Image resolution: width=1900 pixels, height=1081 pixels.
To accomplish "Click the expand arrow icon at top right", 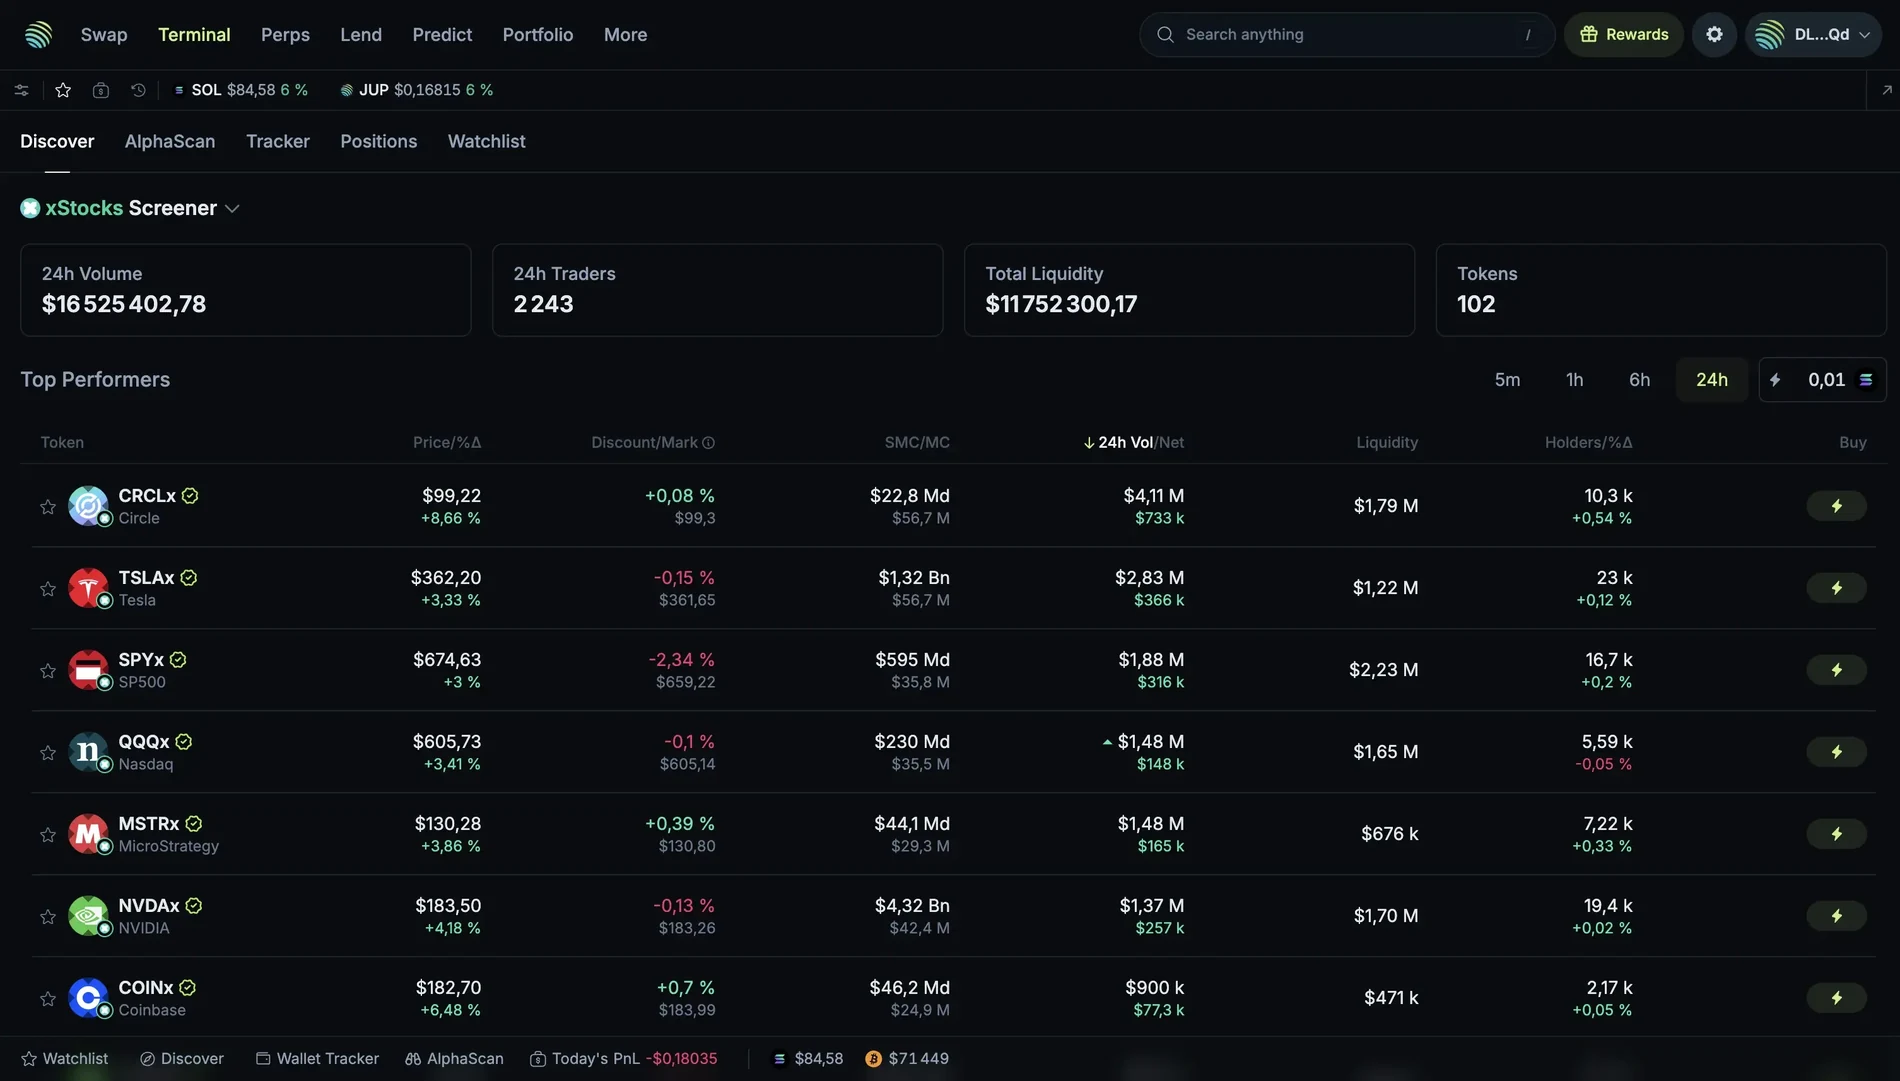I will click(1887, 90).
